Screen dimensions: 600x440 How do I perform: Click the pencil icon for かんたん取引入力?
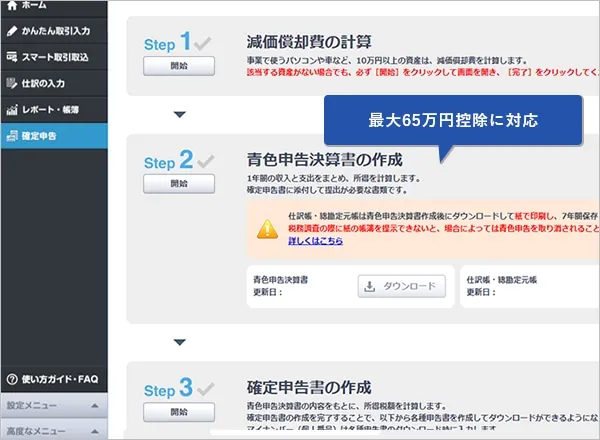12,31
